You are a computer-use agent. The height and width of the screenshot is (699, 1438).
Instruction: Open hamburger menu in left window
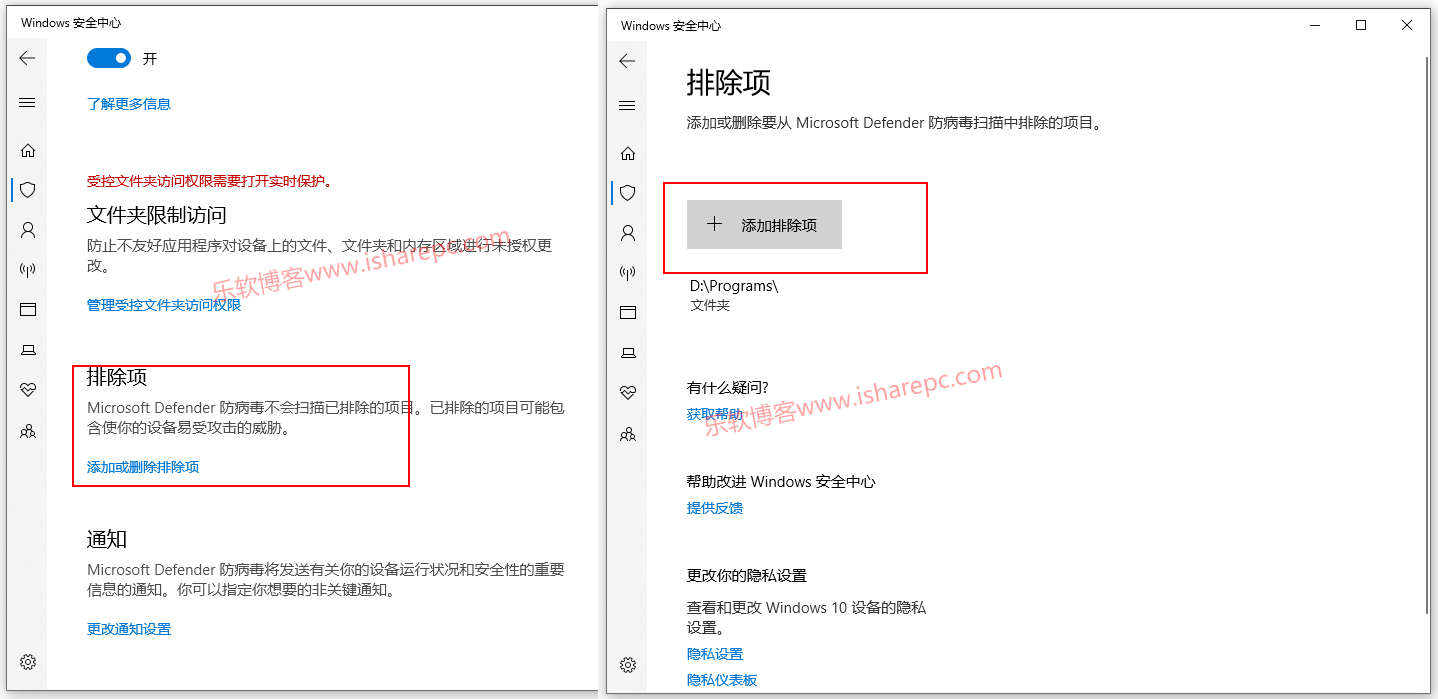(x=28, y=103)
